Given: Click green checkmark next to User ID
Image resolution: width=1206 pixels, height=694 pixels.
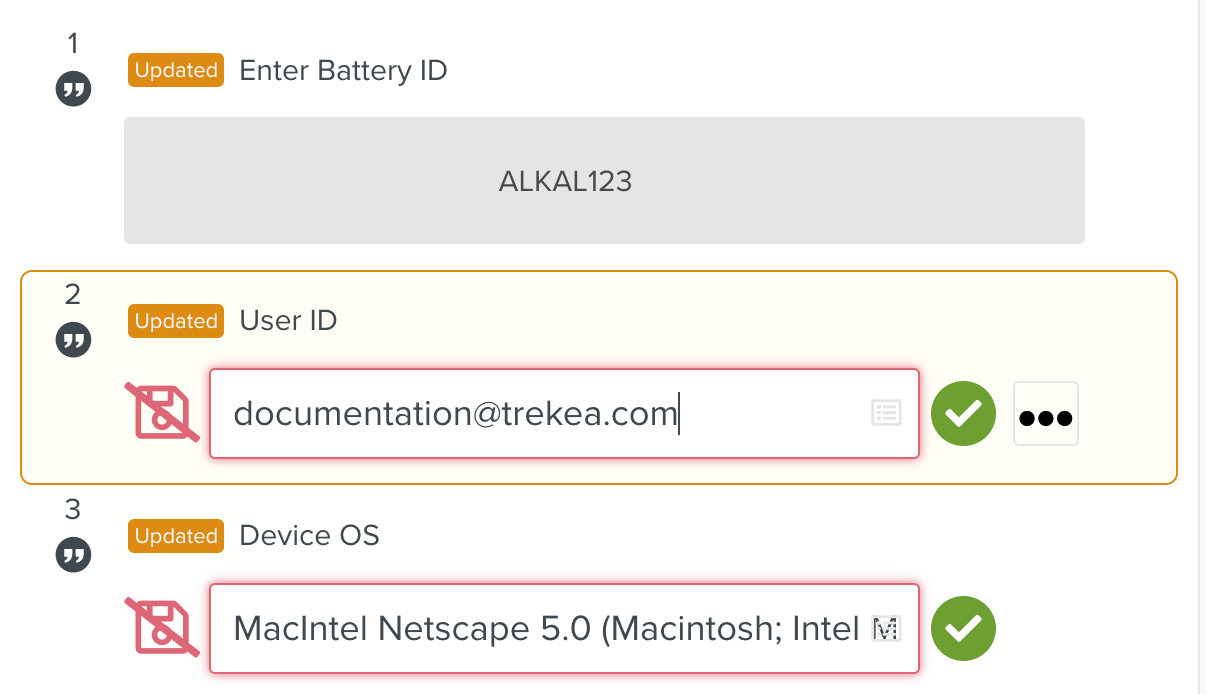Looking at the screenshot, I should (963, 414).
